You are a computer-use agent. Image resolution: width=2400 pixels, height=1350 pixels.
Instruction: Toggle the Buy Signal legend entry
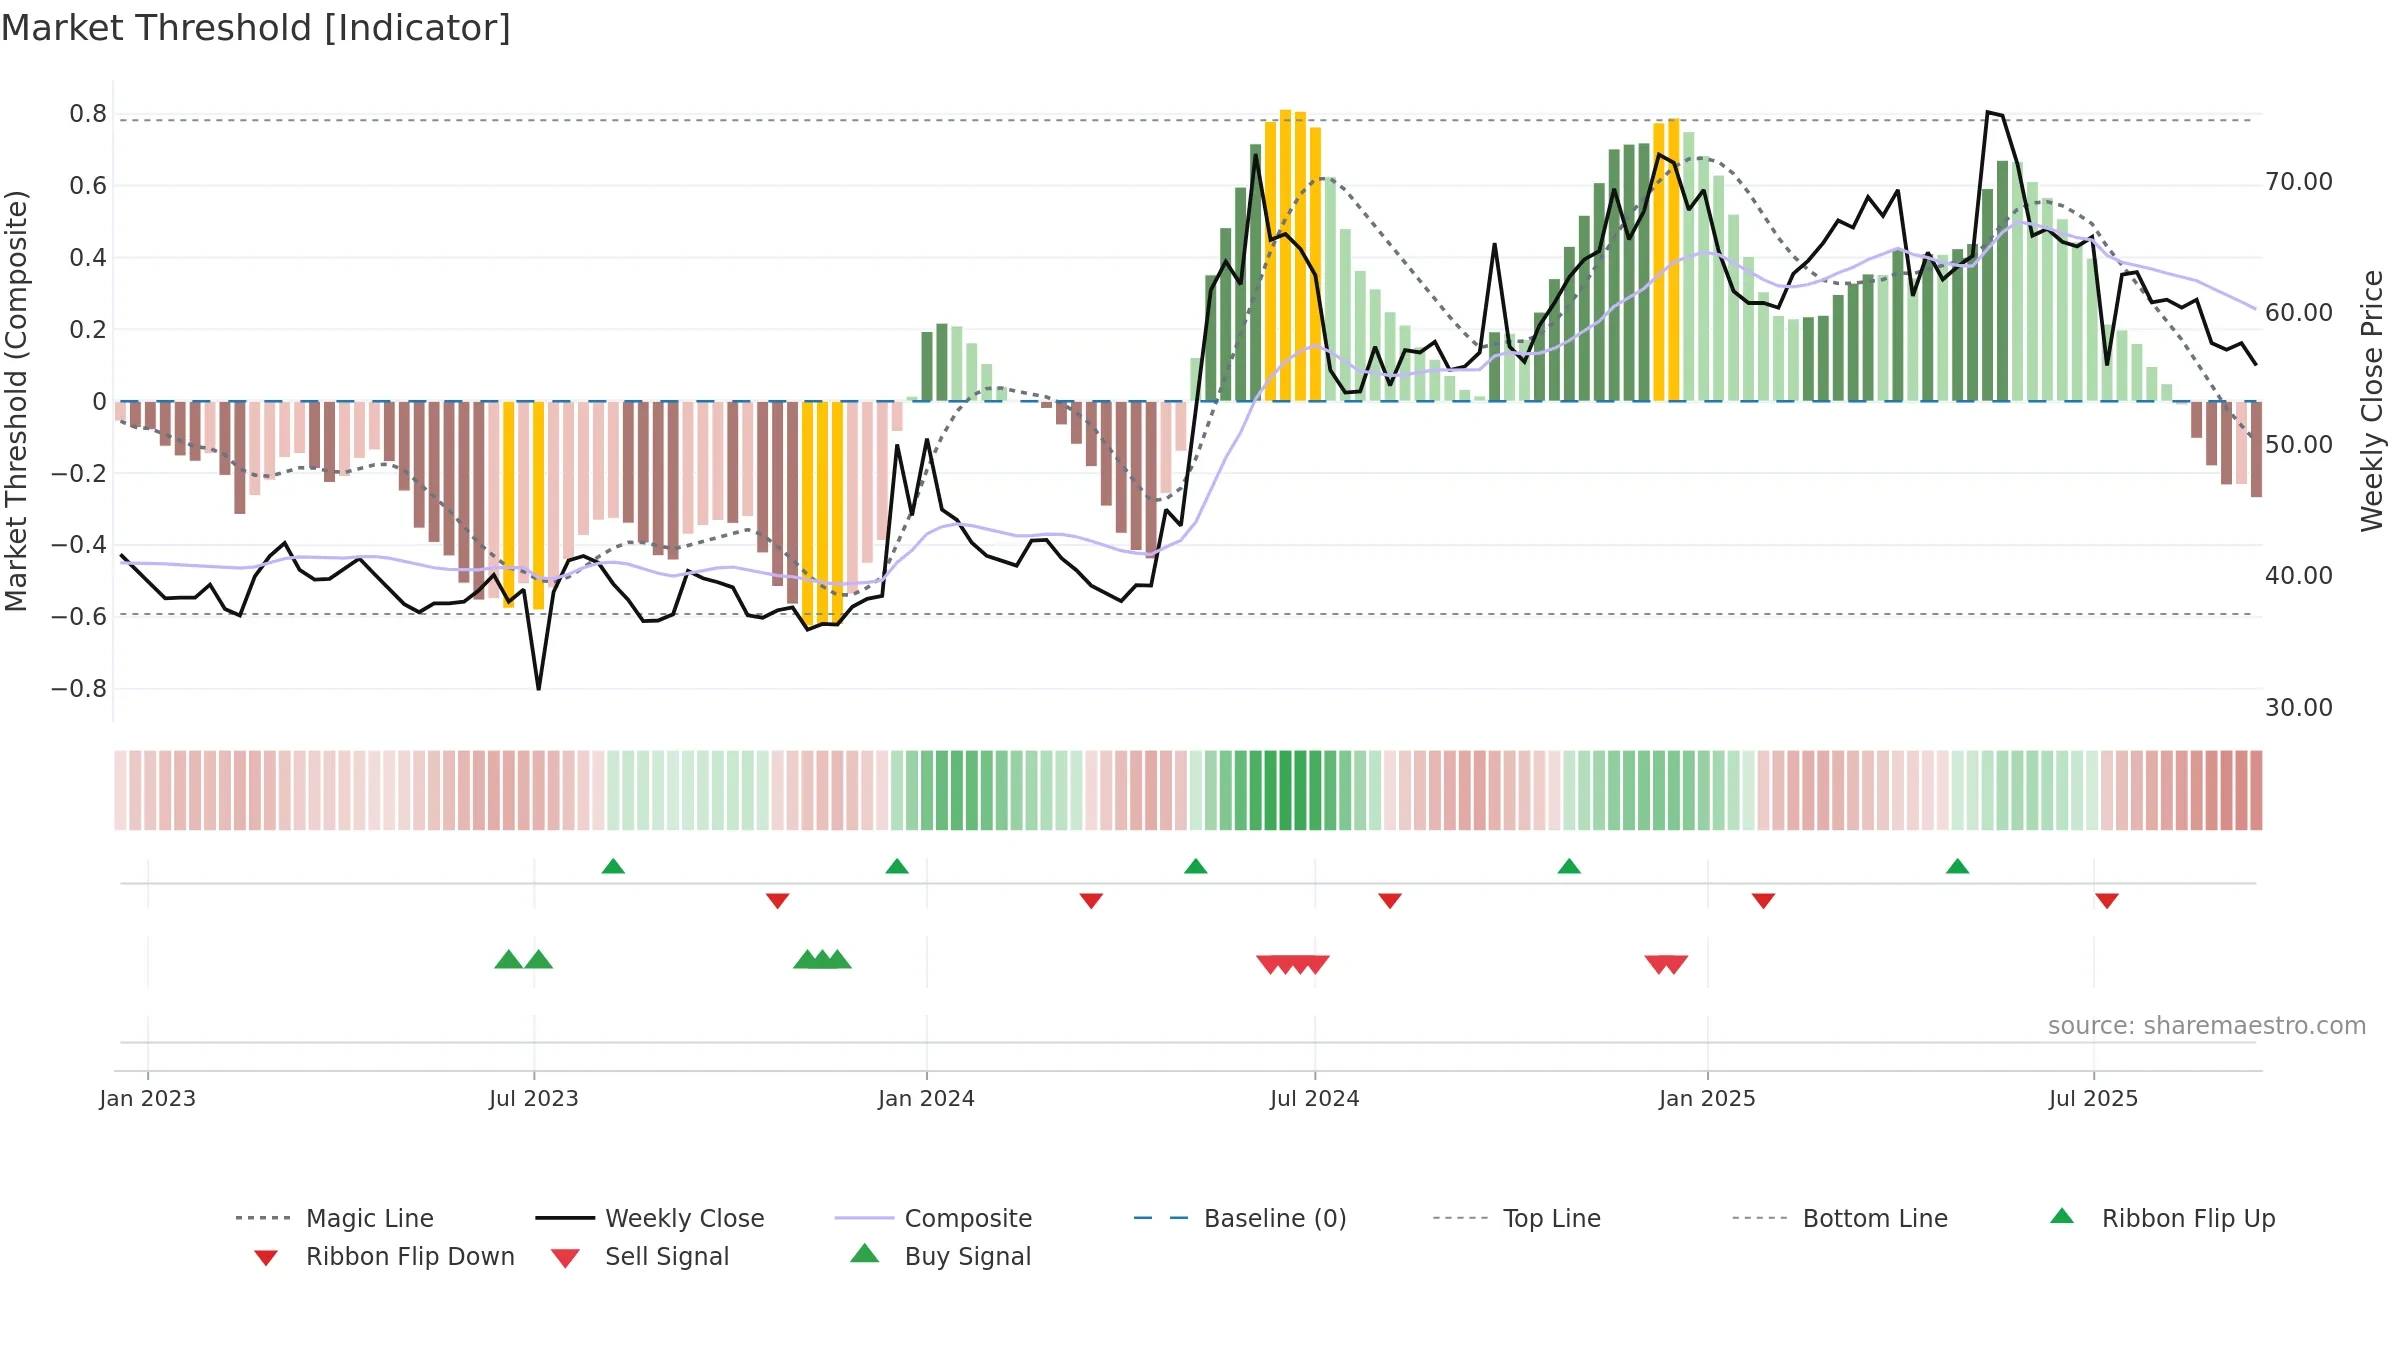(x=940, y=1256)
